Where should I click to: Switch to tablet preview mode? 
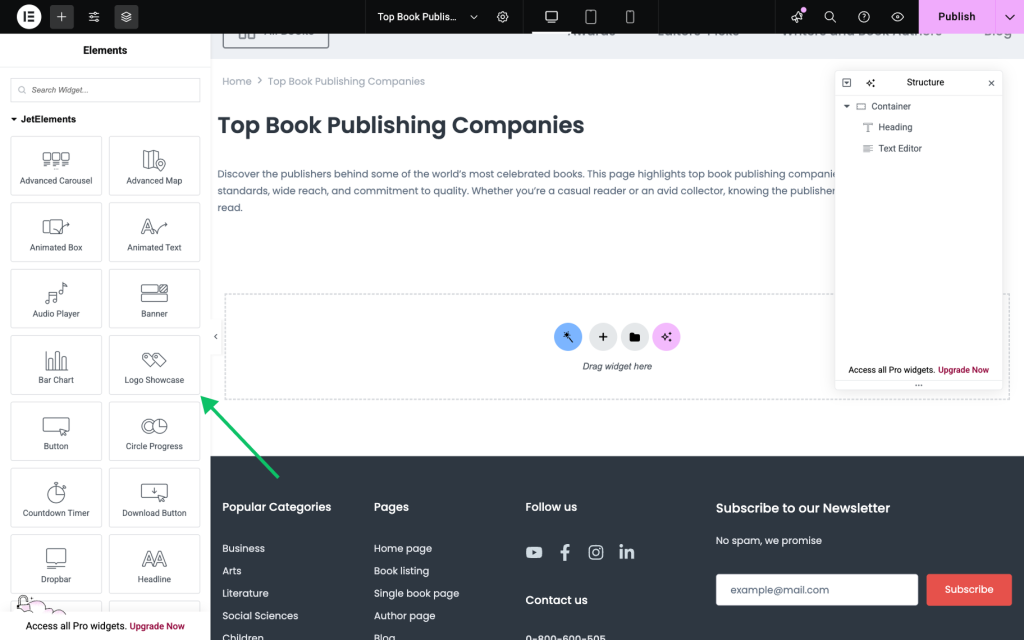(x=590, y=16)
